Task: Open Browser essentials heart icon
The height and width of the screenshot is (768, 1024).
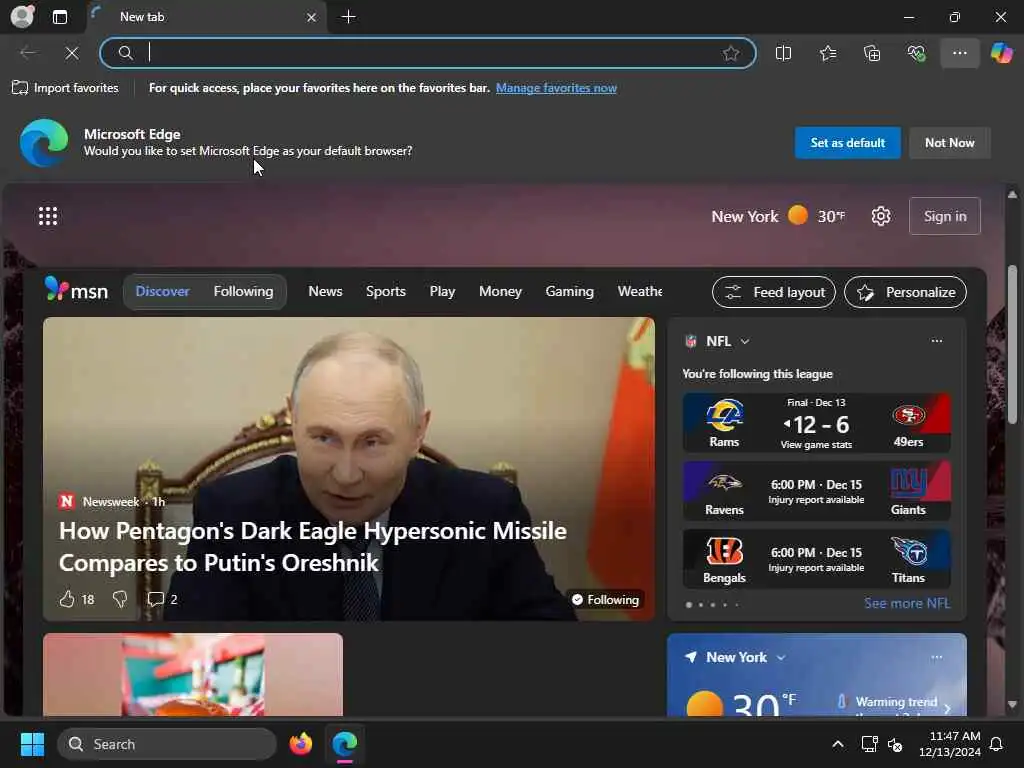Action: [916, 53]
